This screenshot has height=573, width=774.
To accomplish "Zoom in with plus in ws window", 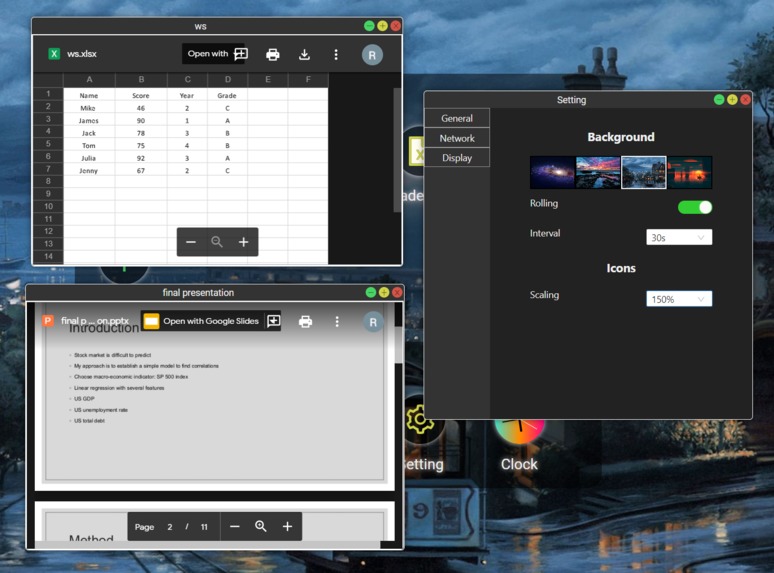I will 243,242.
